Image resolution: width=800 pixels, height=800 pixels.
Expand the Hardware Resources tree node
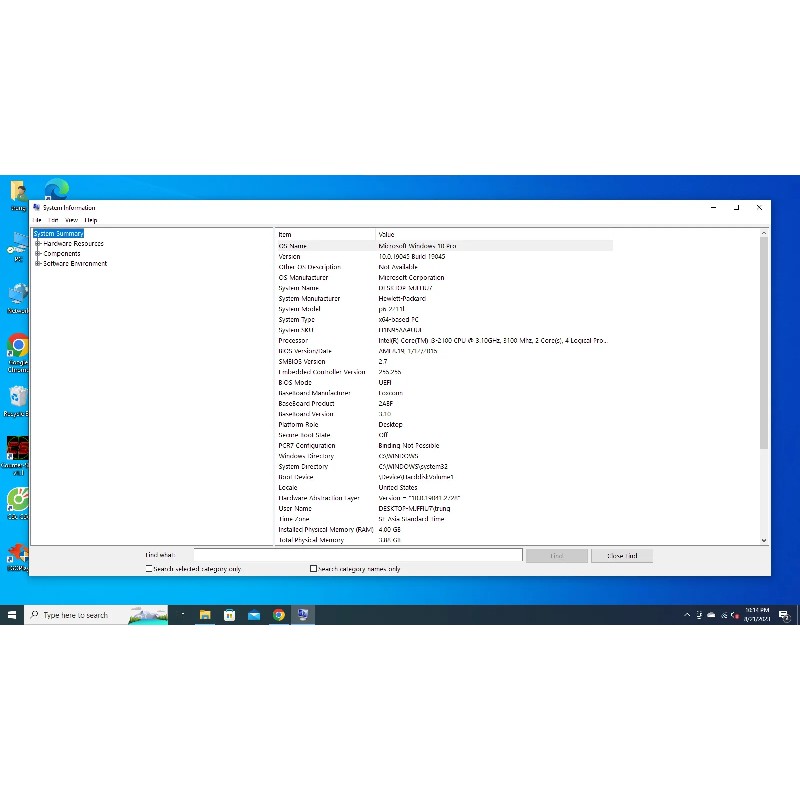(38, 243)
